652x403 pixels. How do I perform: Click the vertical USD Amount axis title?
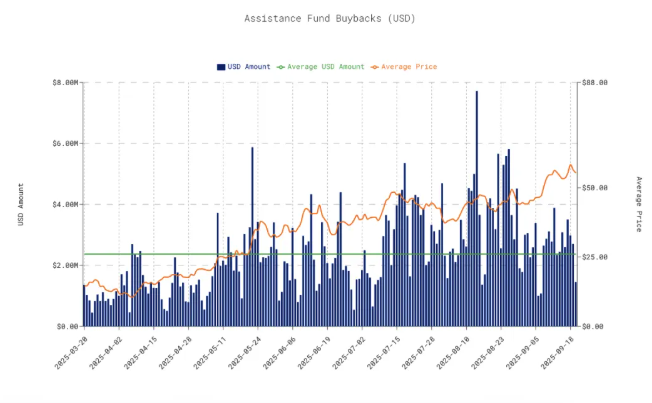[20, 203]
